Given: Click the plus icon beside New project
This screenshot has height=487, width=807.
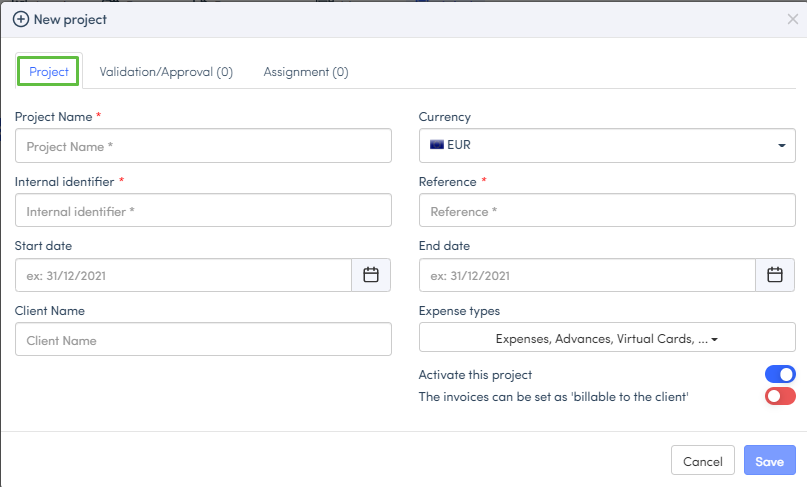Looking at the screenshot, I should pos(20,19).
